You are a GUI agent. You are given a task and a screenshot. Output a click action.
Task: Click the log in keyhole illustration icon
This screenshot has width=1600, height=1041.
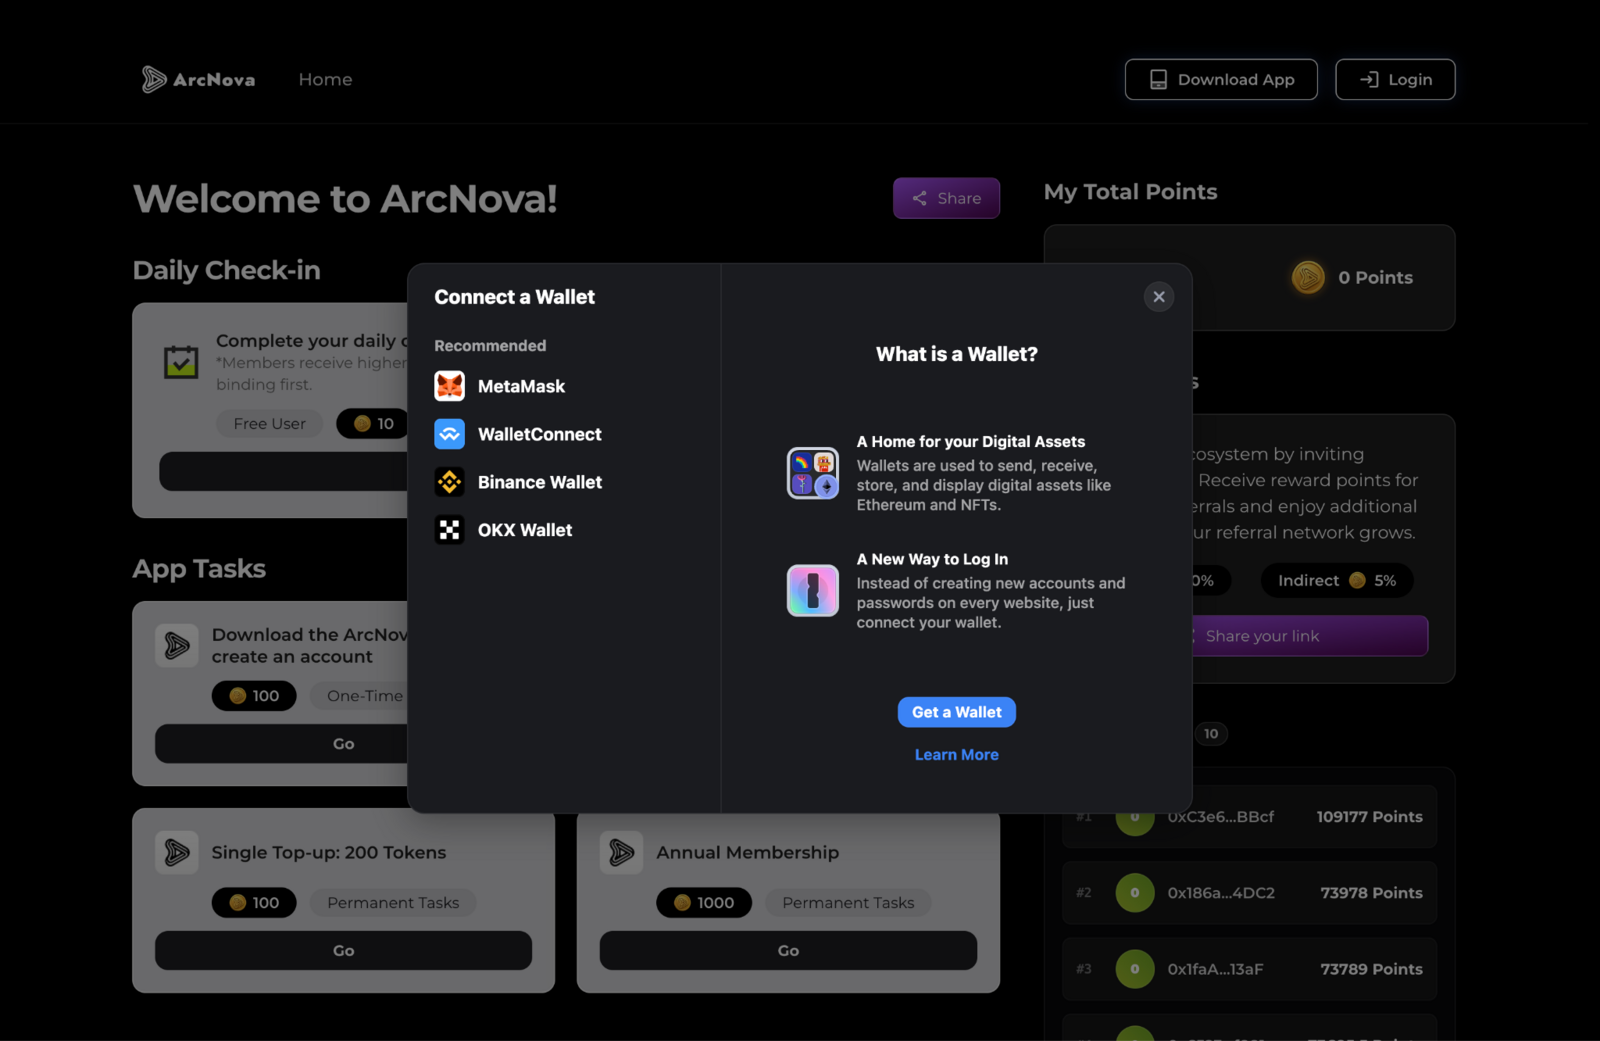tap(813, 591)
